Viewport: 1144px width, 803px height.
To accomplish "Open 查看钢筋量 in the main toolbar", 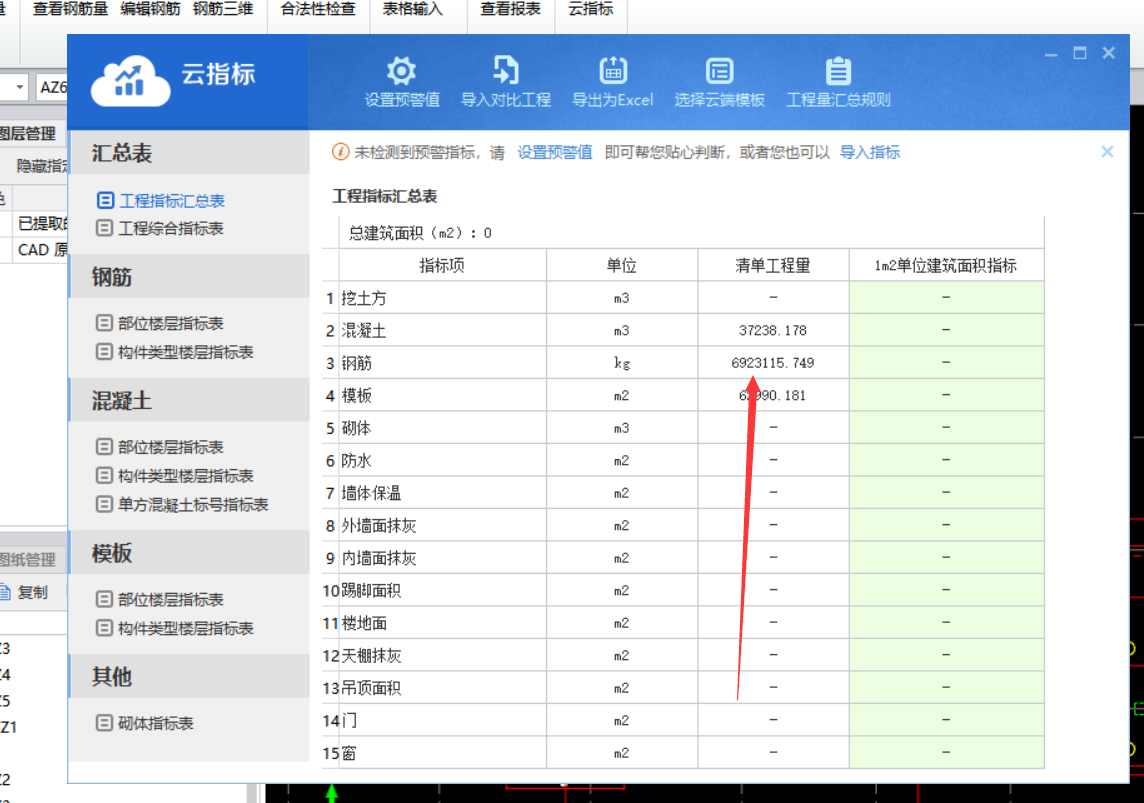I will click(70, 9).
